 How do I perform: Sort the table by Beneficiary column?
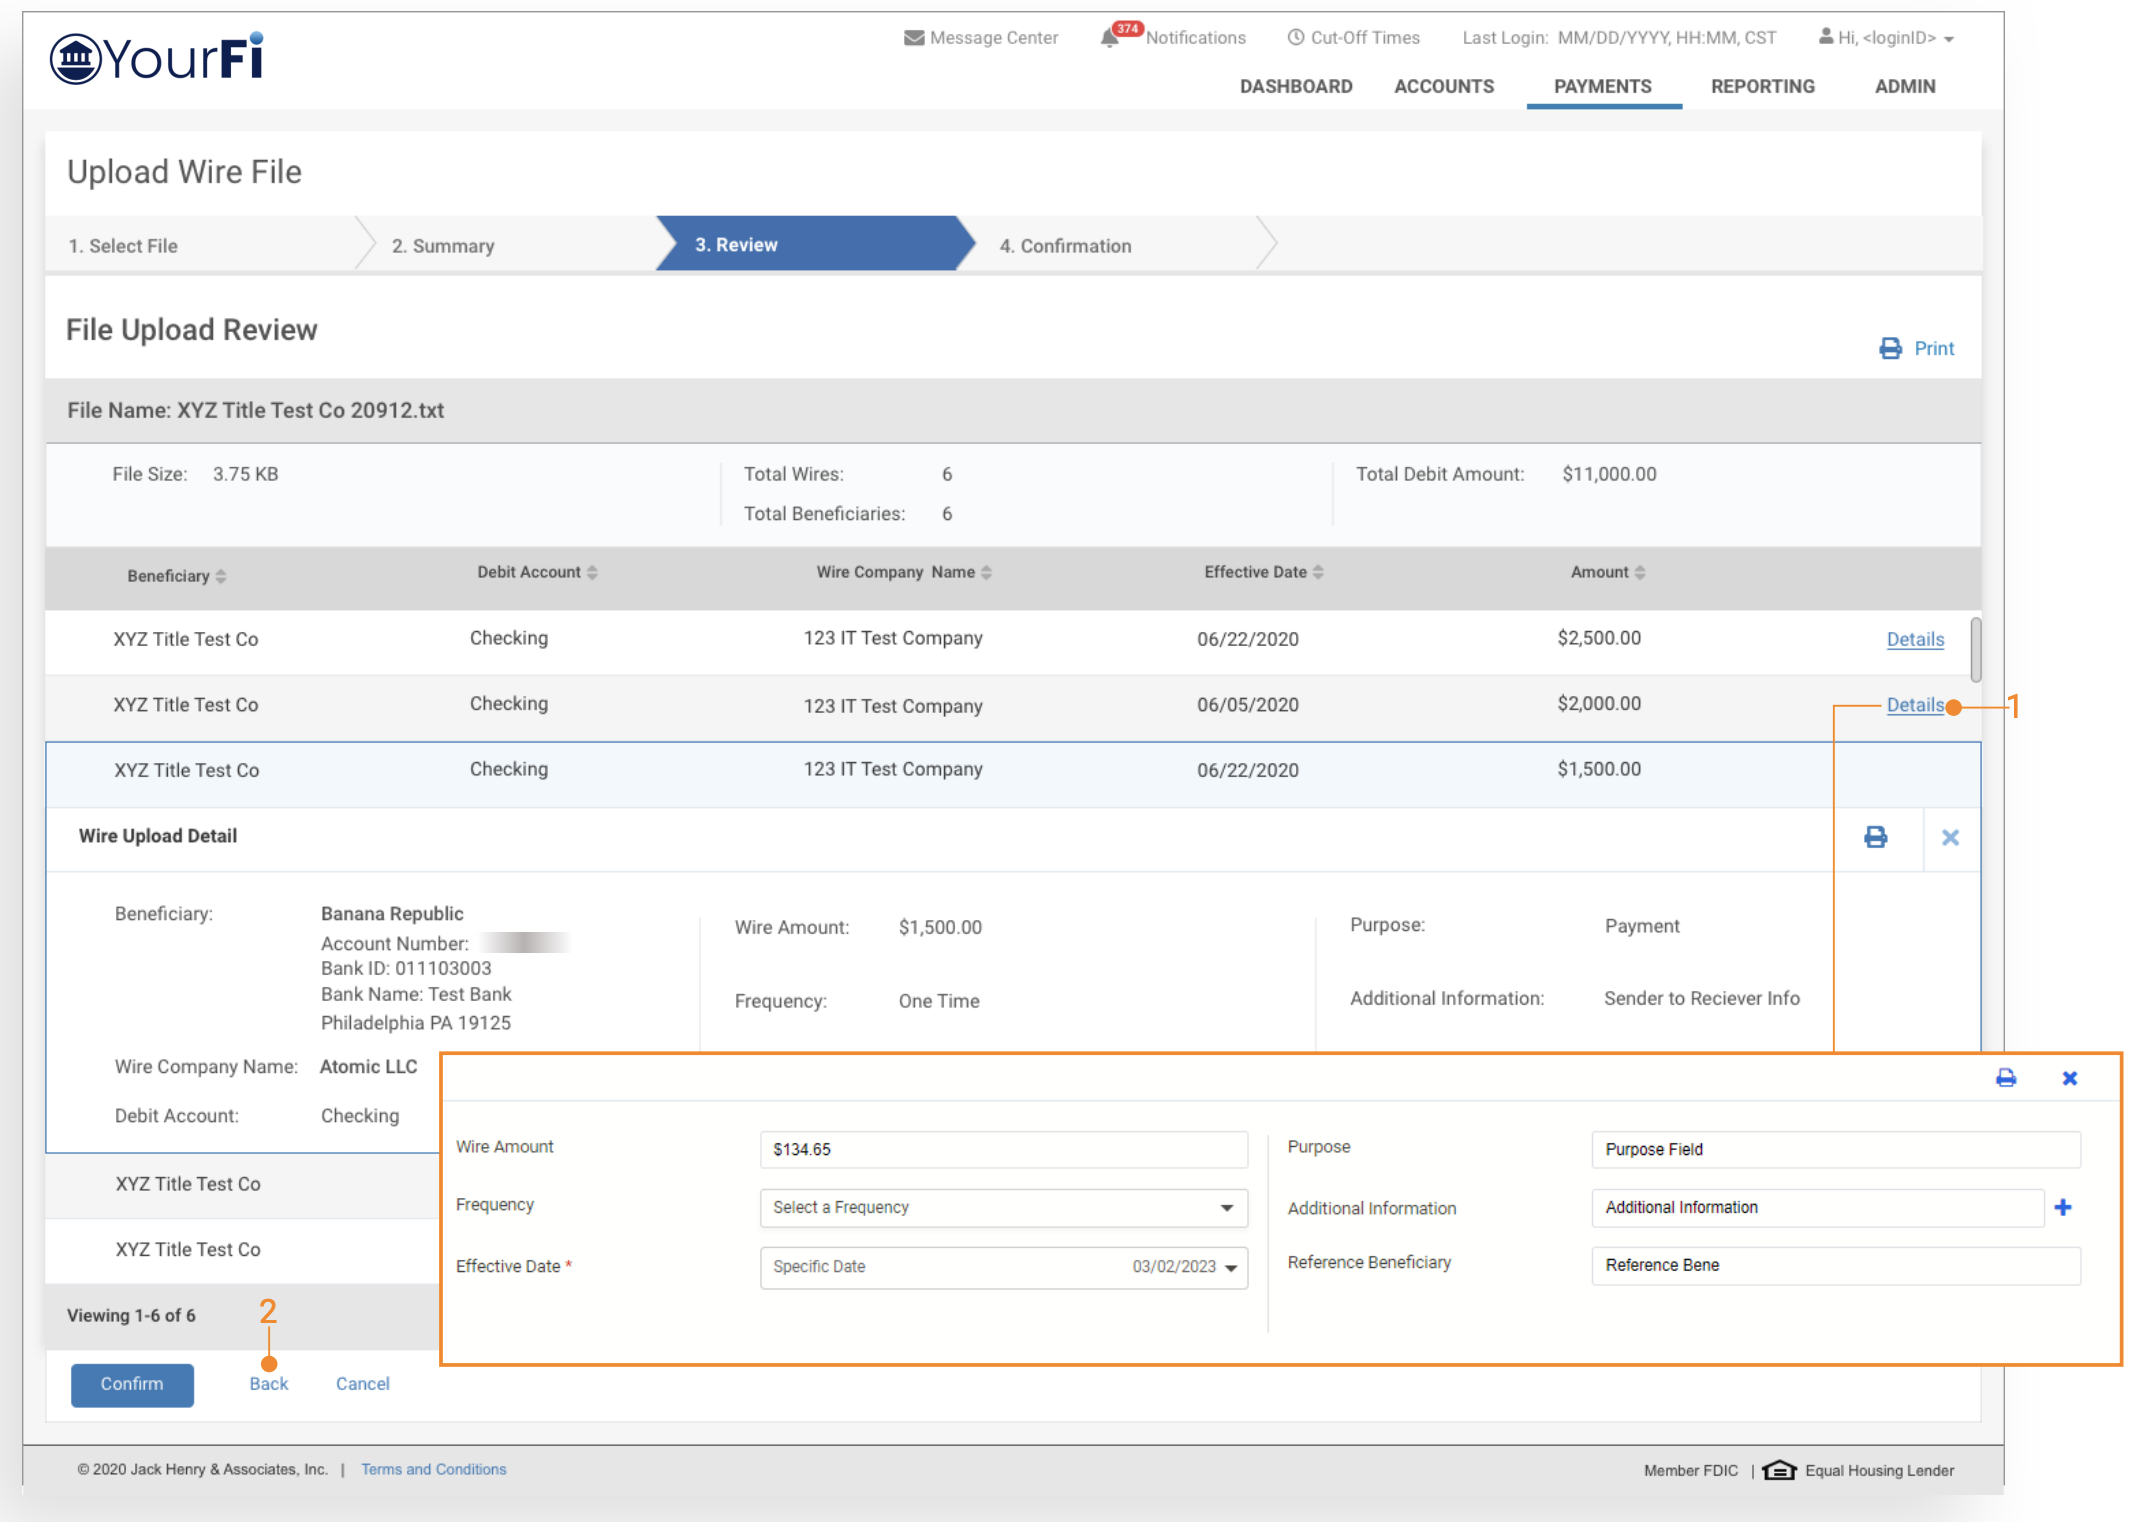(176, 576)
